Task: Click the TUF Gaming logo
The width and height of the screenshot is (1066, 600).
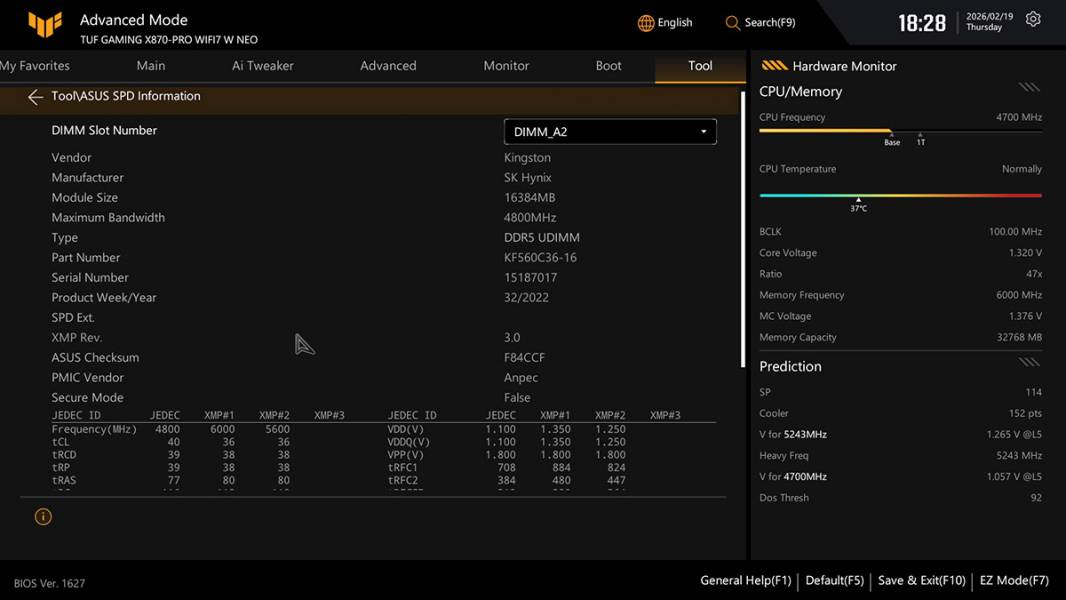Action: pyautogui.click(x=45, y=24)
